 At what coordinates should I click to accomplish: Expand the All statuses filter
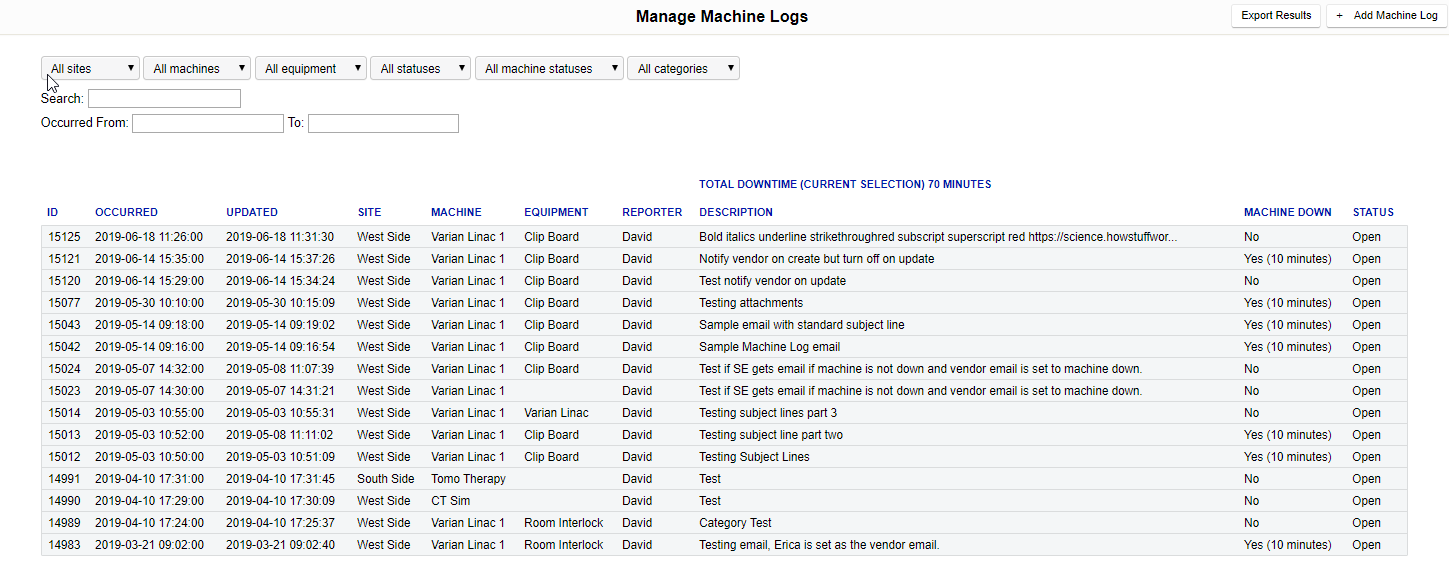coord(421,69)
